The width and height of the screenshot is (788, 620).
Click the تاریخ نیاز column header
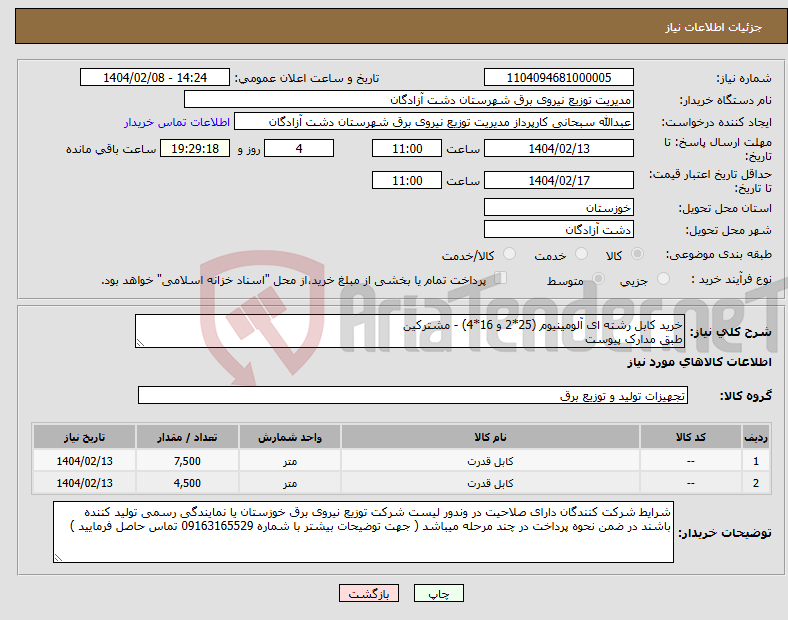(x=84, y=437)
